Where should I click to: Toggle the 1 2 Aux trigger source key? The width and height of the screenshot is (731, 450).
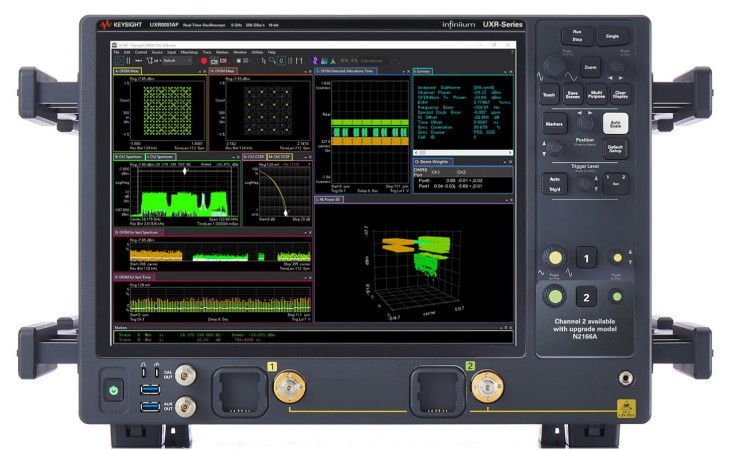[x=615, y=183]
